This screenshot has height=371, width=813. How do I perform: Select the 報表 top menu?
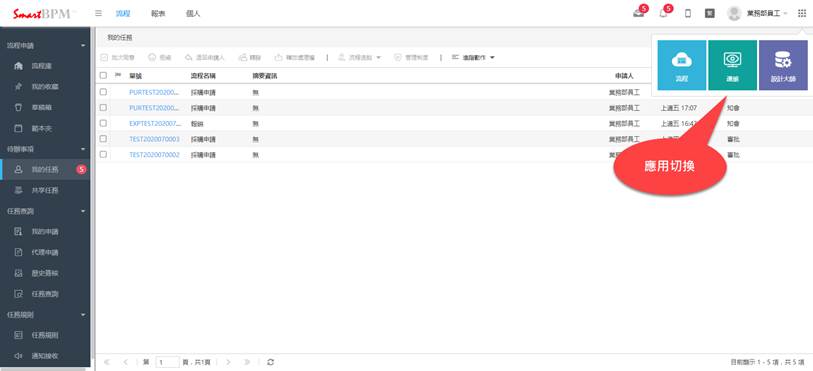coord(158,14)
